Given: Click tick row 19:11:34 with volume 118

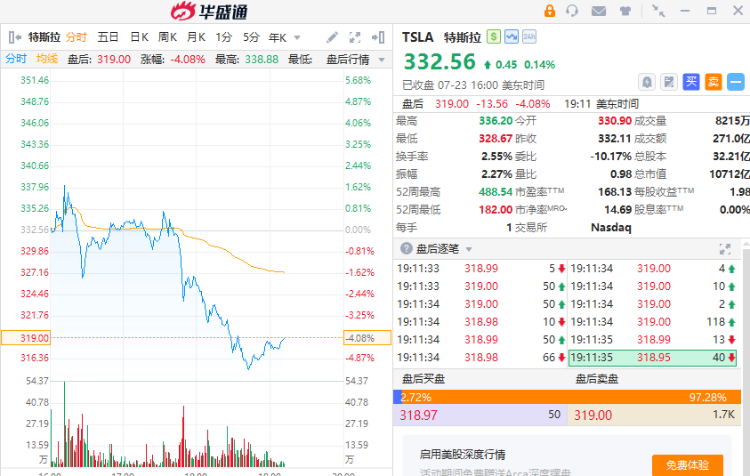Looking at the screenshot, I should coord(652,322).
